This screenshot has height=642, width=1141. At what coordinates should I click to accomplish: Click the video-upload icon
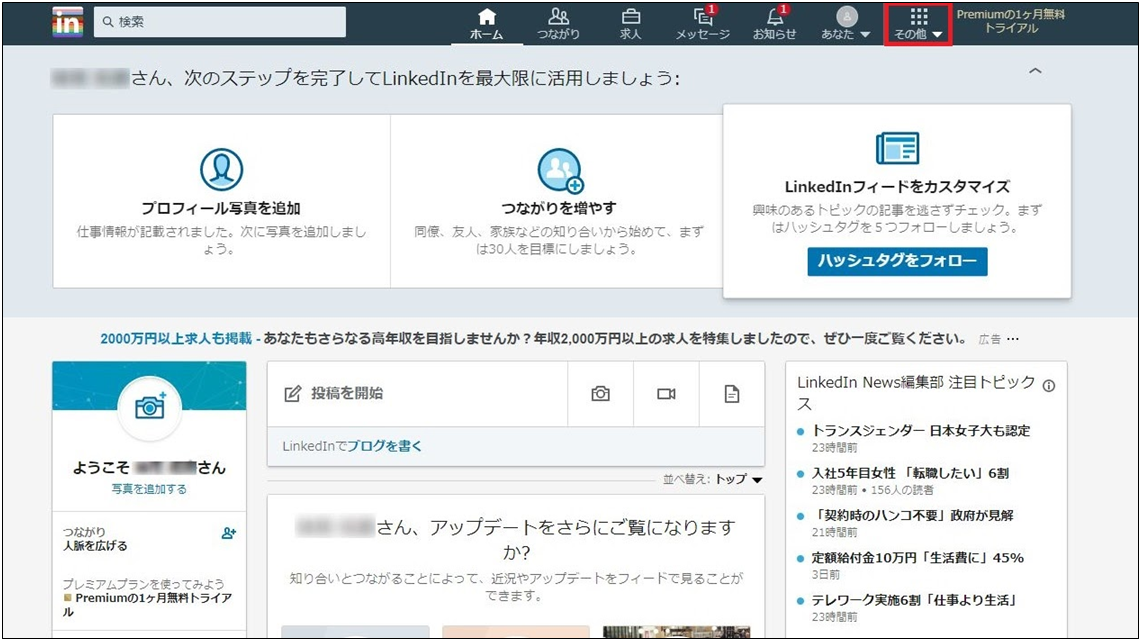click(666, 394)
